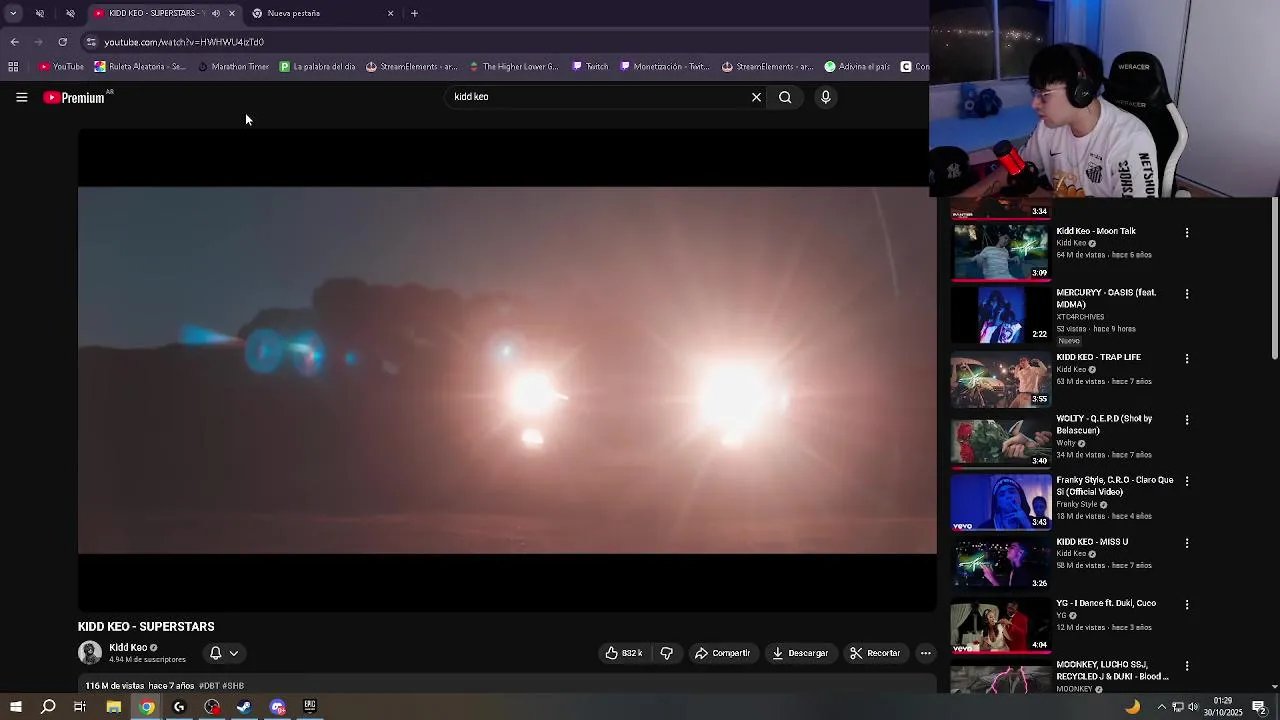Open Windows Start menu
Screen dimensions: 1280x720
pyautogui.click(x=15, y=707)
